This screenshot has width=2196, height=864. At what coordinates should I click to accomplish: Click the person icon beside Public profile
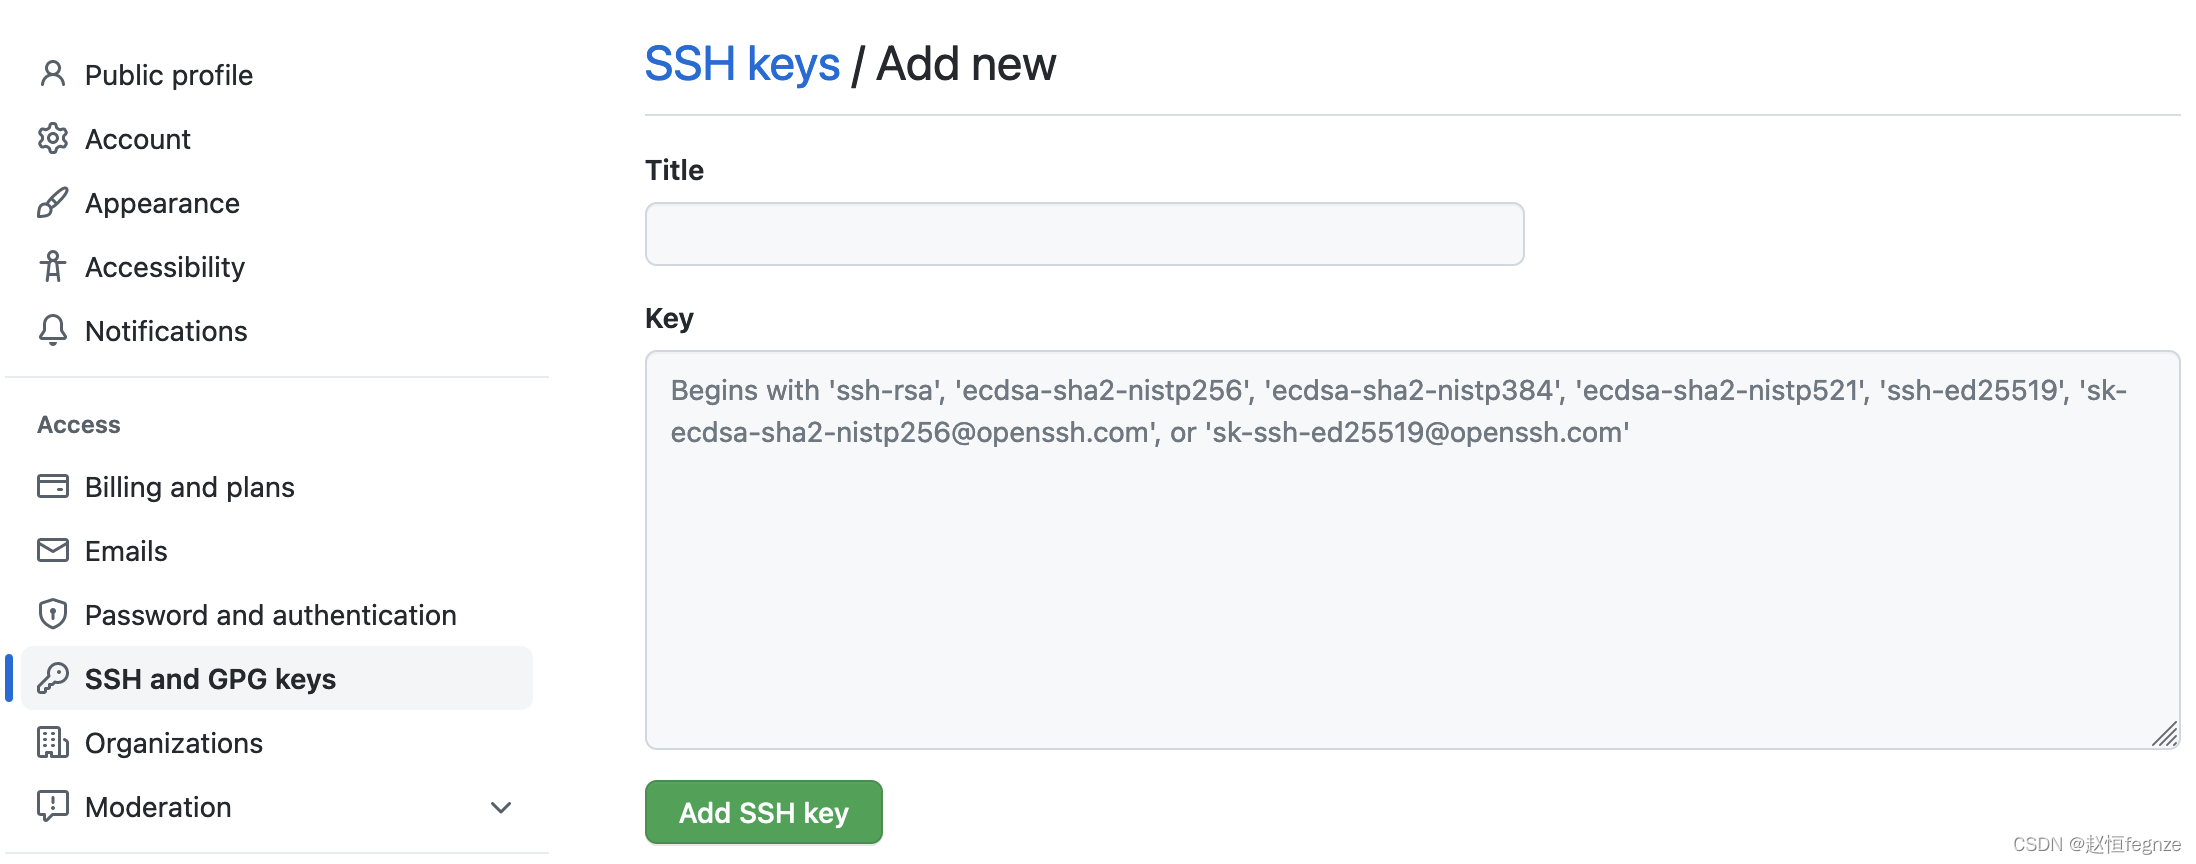(x=53, y=74)
